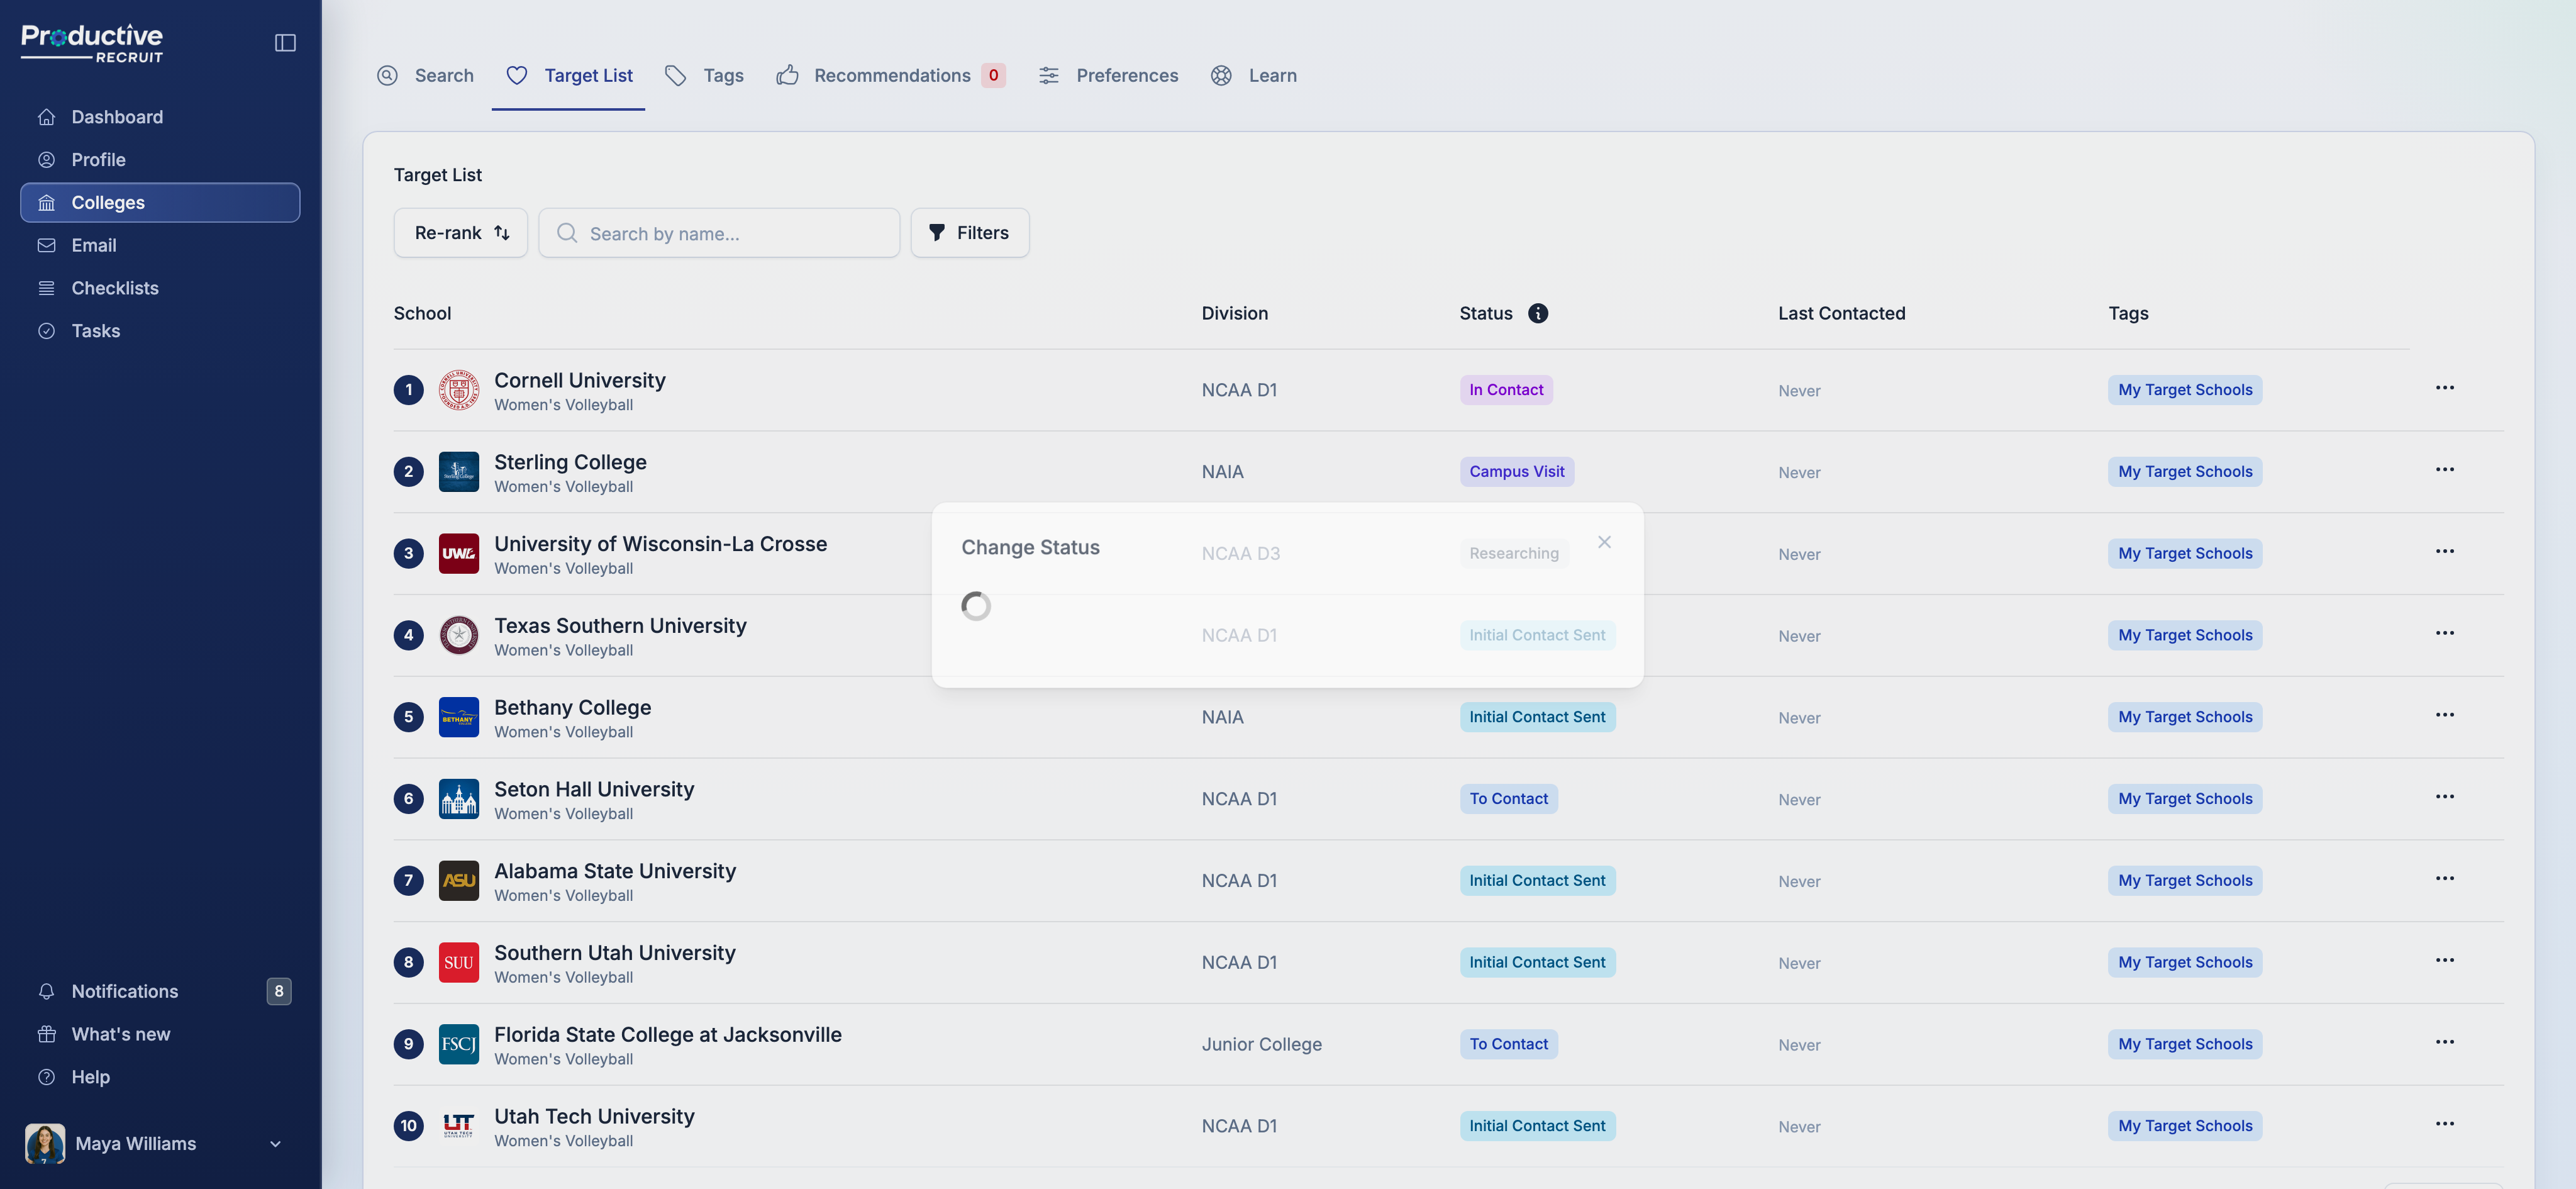Open Utah Tech row options menu
This screenshot has height=1189, width=2576.
pyautogui.click(x=2444, y=1124)
